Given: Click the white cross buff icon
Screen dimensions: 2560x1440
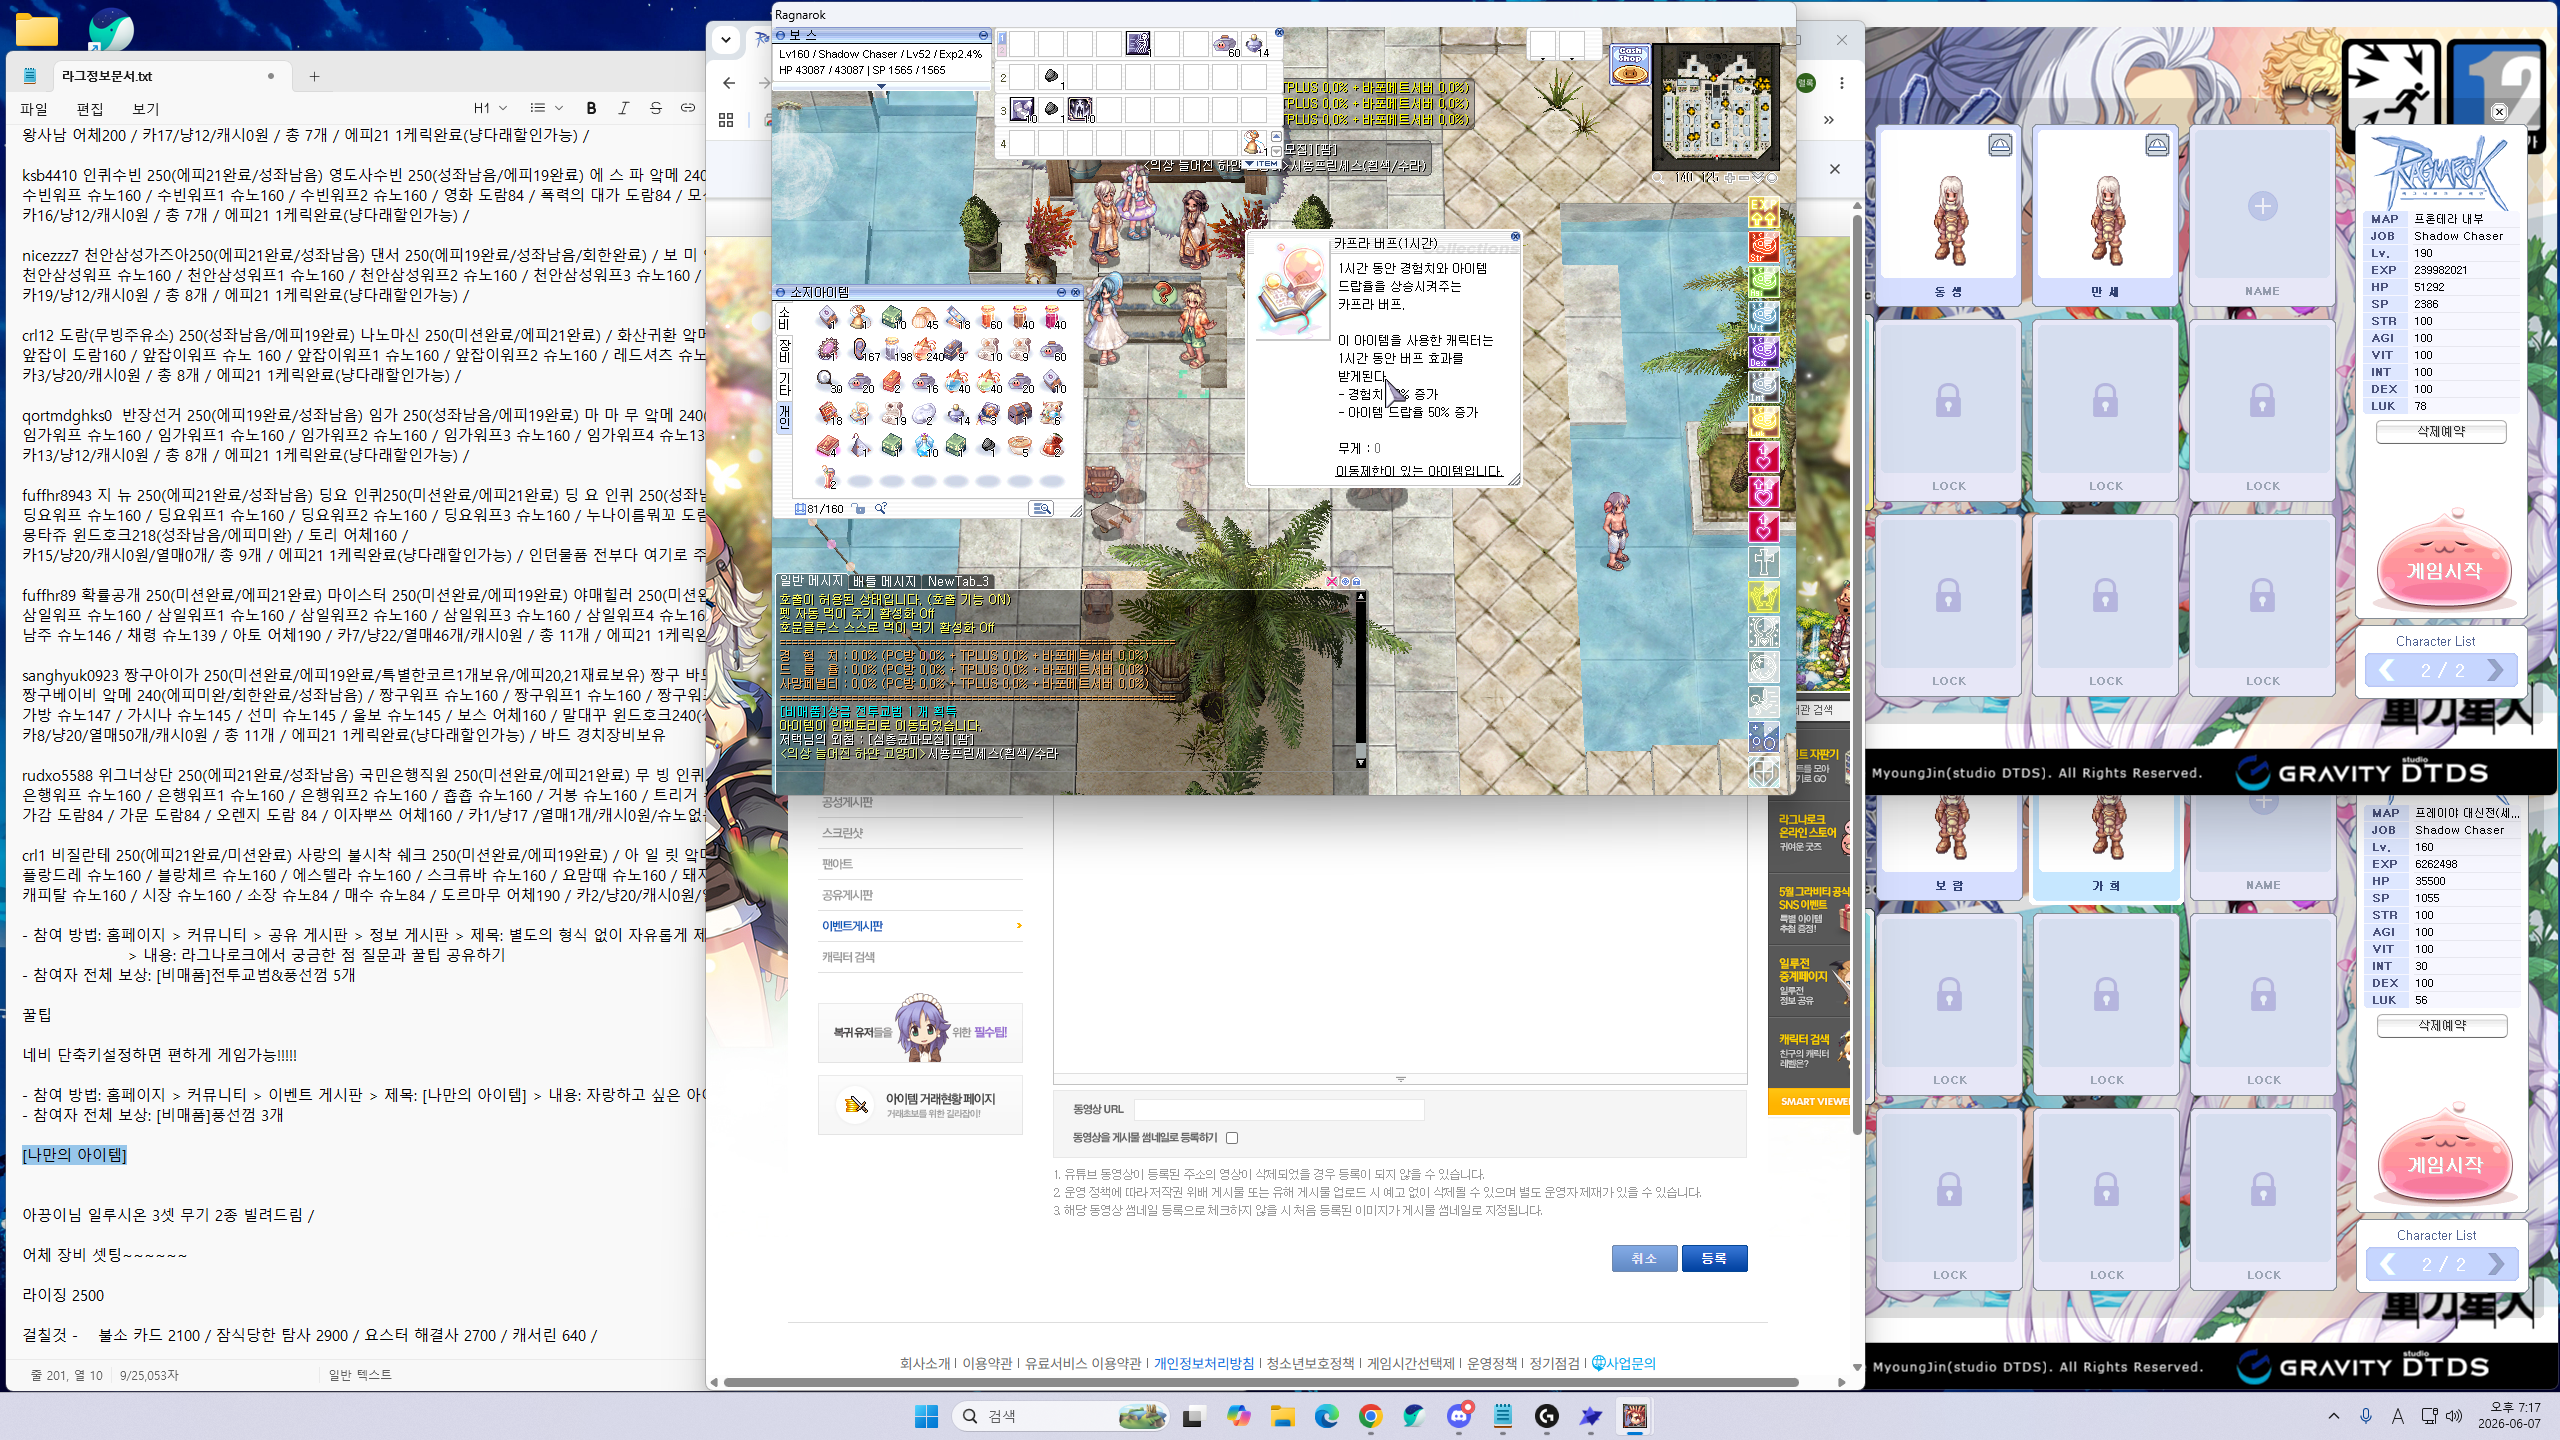Looking at the screenshot, I should (x=1763, y=562).
